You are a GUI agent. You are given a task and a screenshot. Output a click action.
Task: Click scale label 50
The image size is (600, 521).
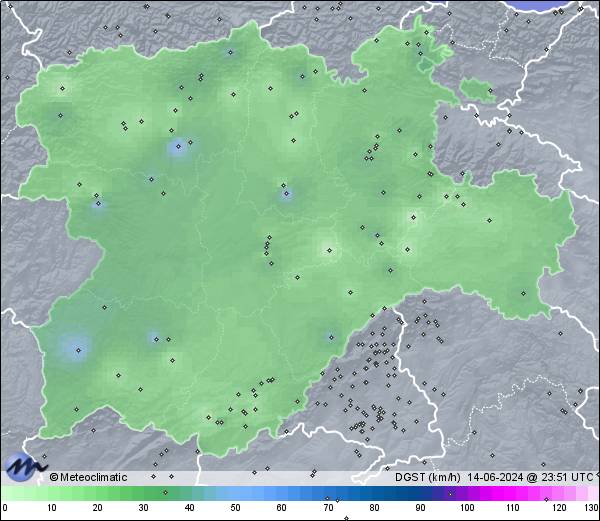(x=235, y=508)
